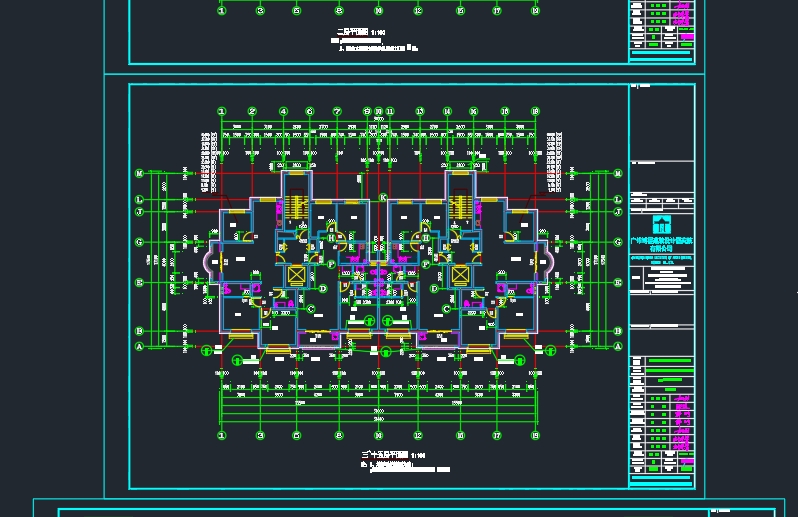Select axis bubble E on the right side
Screen dimensions: 798x517
pos(619,281)
